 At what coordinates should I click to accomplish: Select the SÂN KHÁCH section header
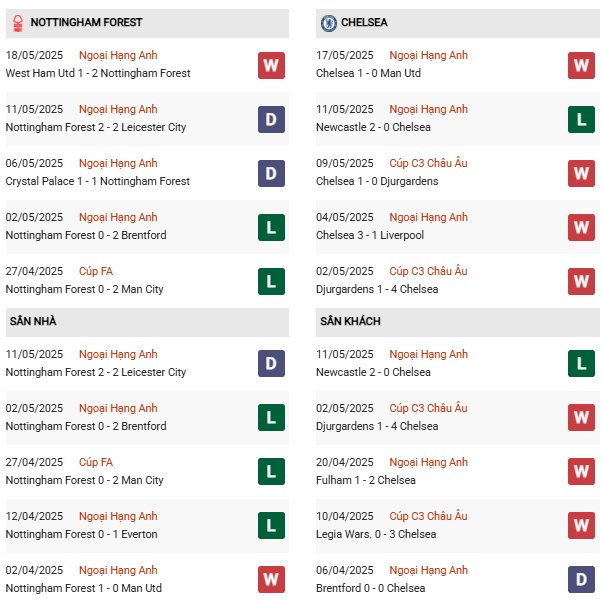pos(350,321)
